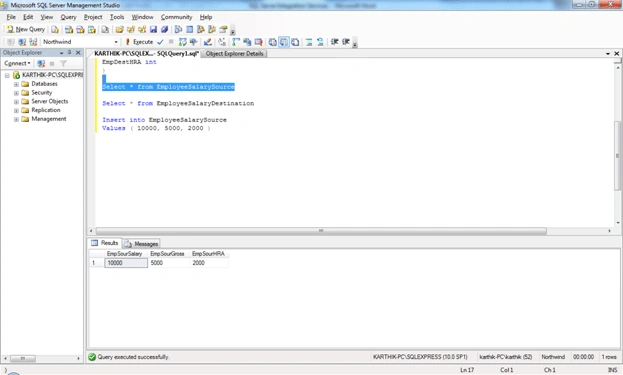623x375 pixels.
Task: Click the Open File folder icon
Action: (x=119, y=29)
